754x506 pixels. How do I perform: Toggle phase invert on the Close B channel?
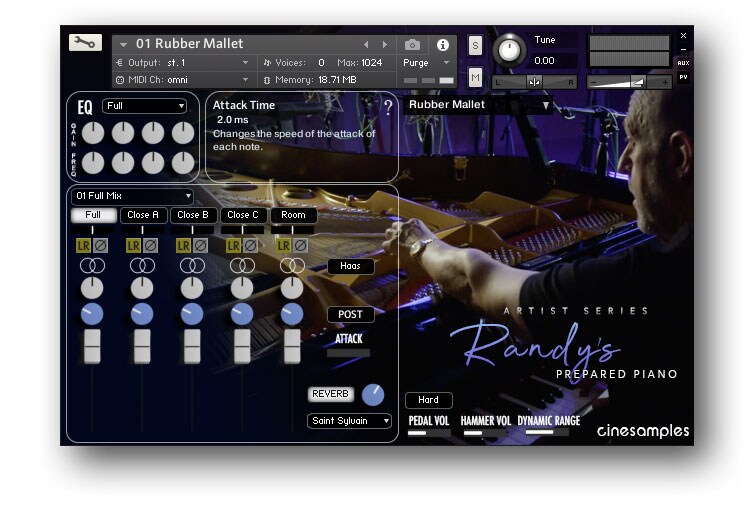coord(201,246)
